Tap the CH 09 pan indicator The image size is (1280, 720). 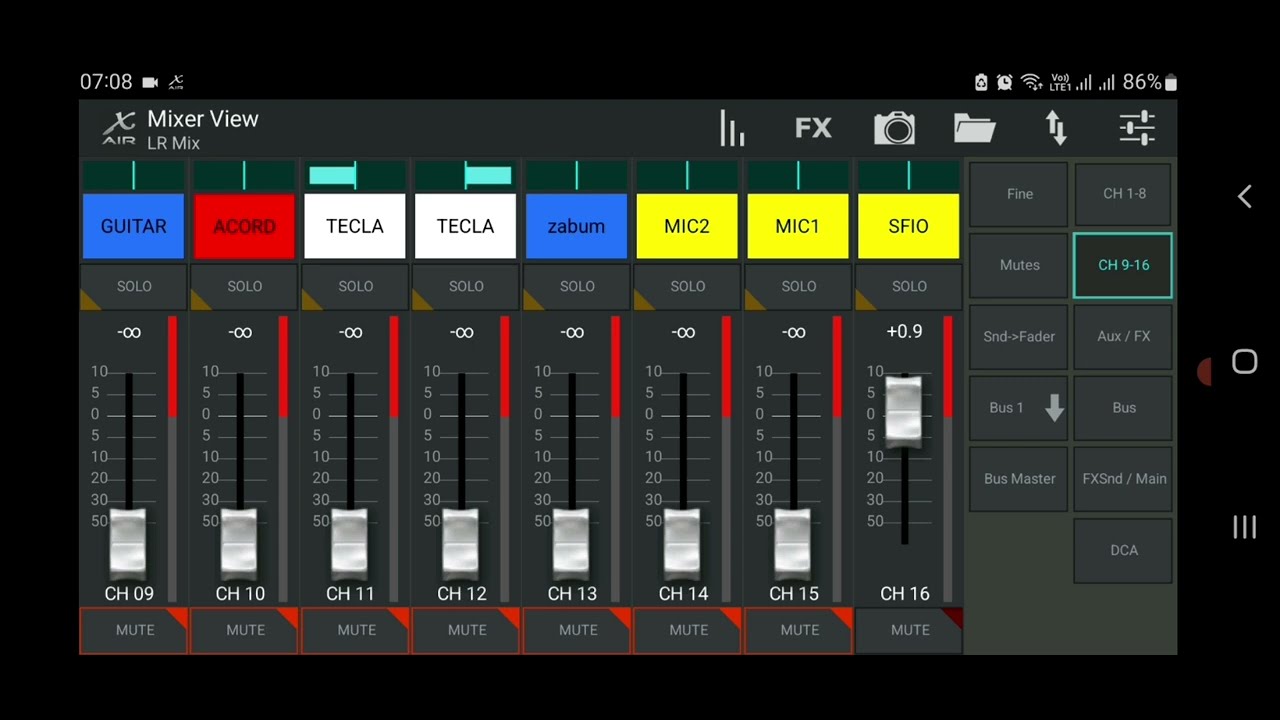coord(133,177)
